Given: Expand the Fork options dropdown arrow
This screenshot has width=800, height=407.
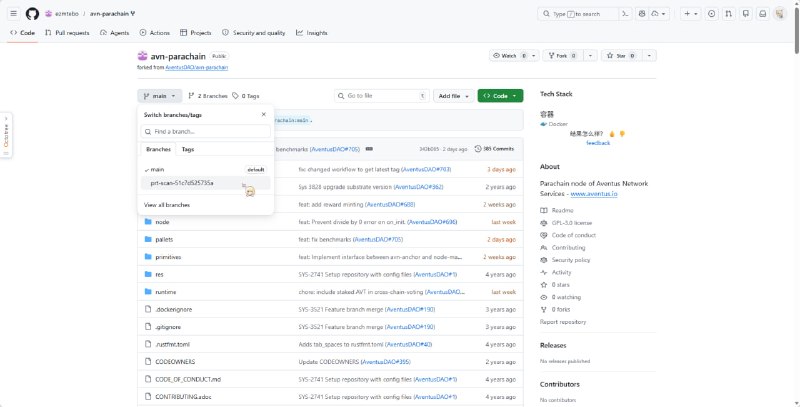Looking at the screenshot, I should click(590, 56).
